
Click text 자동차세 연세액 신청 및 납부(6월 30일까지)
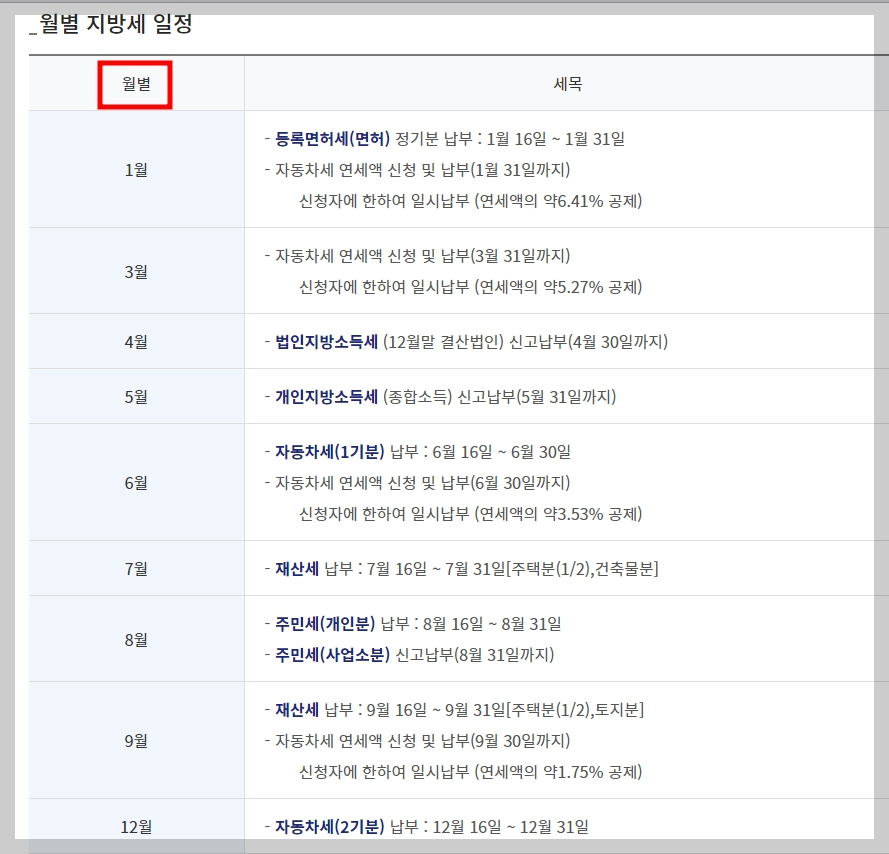pyautogui.click(x=422, y=483)
